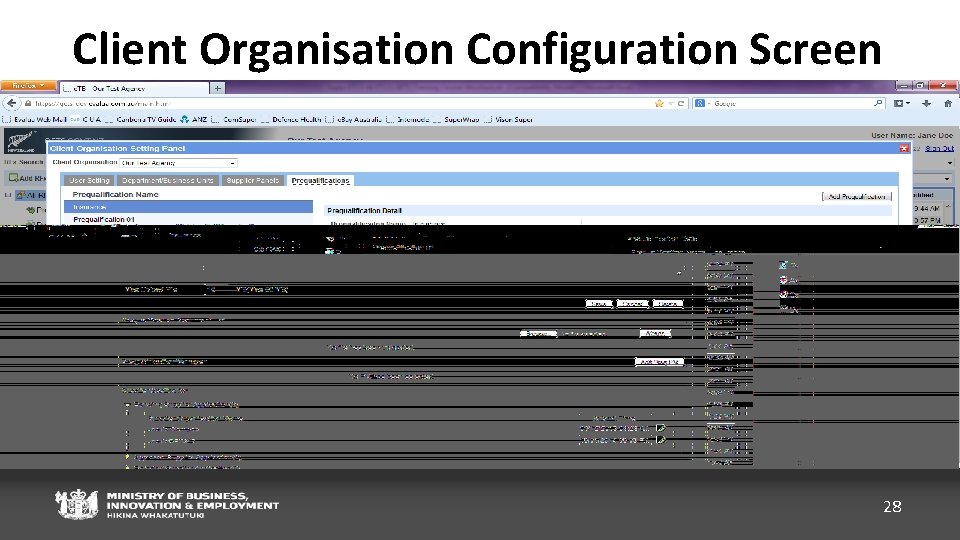
Task: Open the SuperWrap bookmark
Action: (x=457, y=119)
